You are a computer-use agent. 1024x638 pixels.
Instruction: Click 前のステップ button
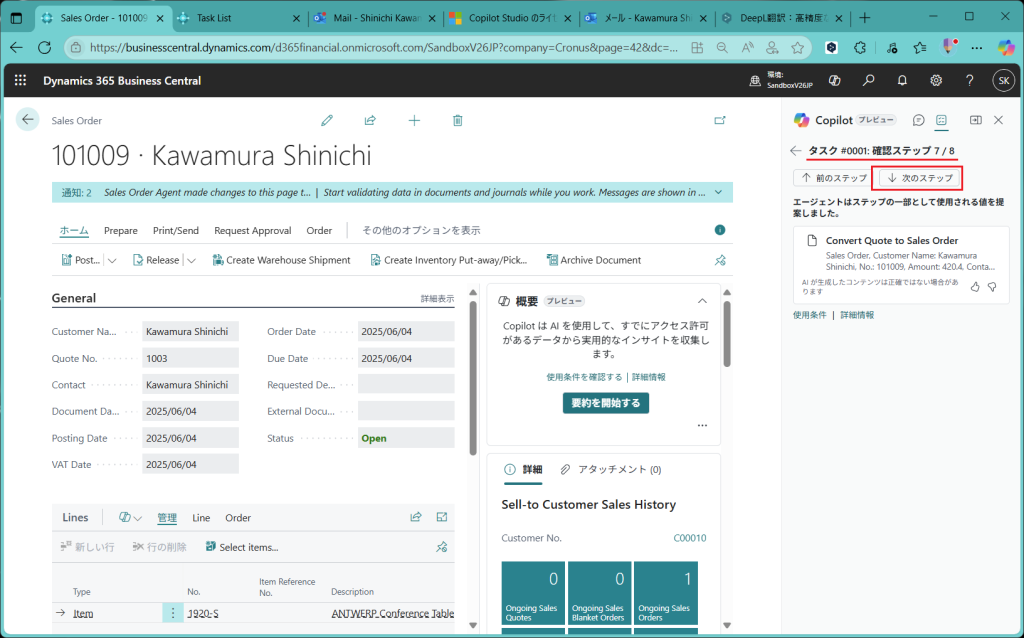tap(833, 178)
